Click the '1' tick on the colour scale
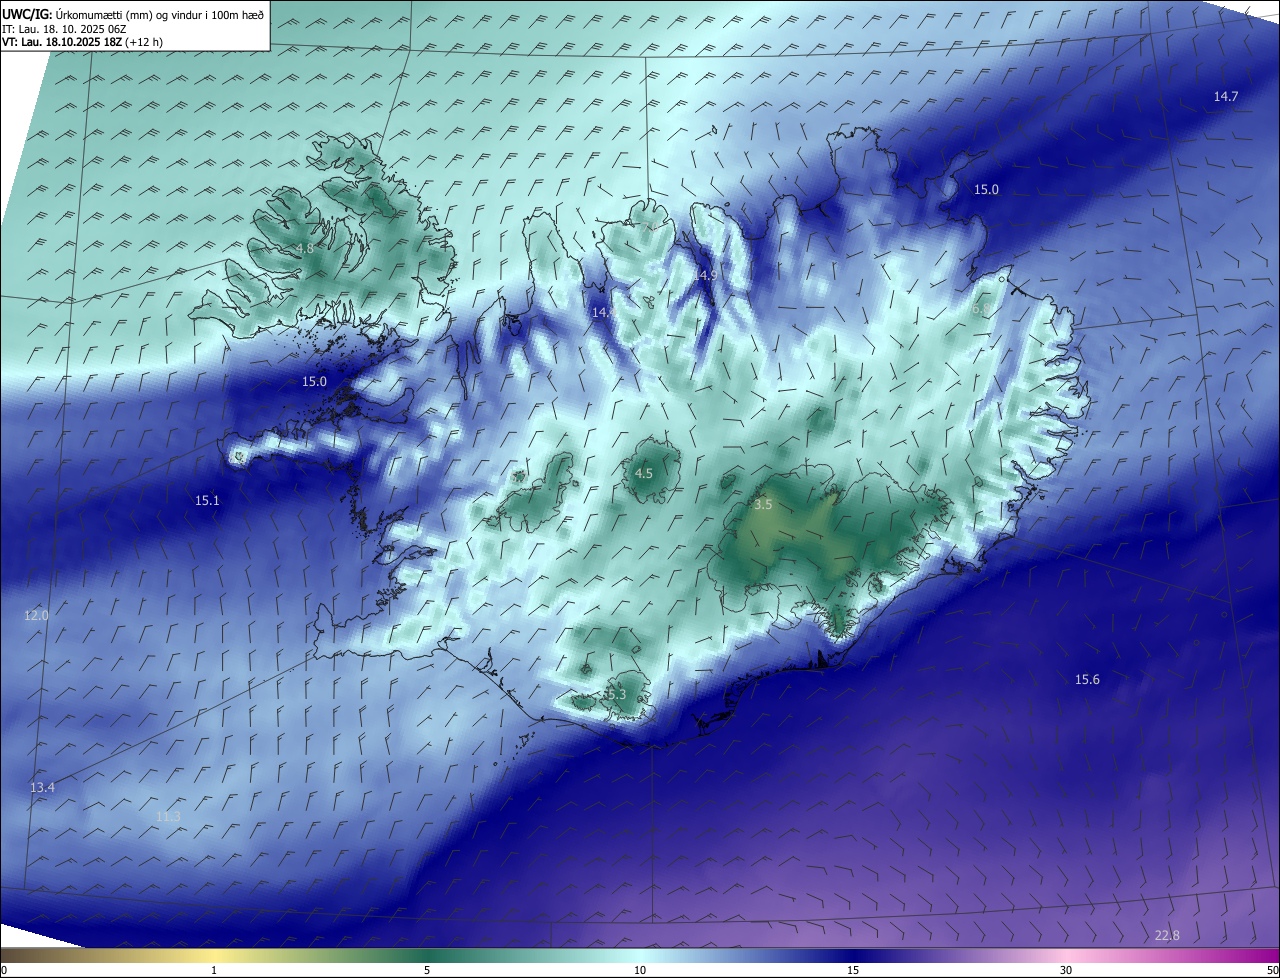Image resolution: width=1280 pixels, height=978 pixels. (214, 970)
